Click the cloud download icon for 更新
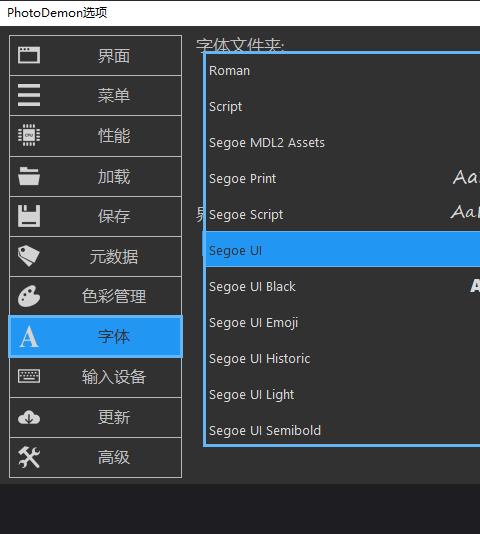Viewport: 480px width, 534px height. pyautogui.click(x=29, y=417)
